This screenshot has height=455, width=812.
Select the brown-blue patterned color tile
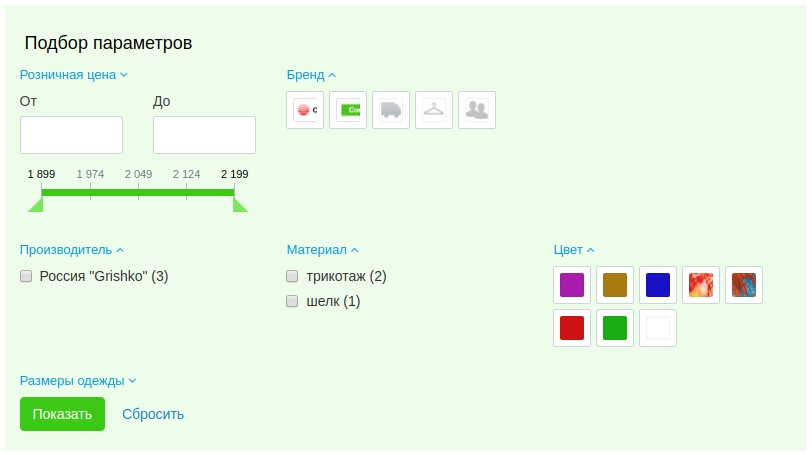(744, 285)
